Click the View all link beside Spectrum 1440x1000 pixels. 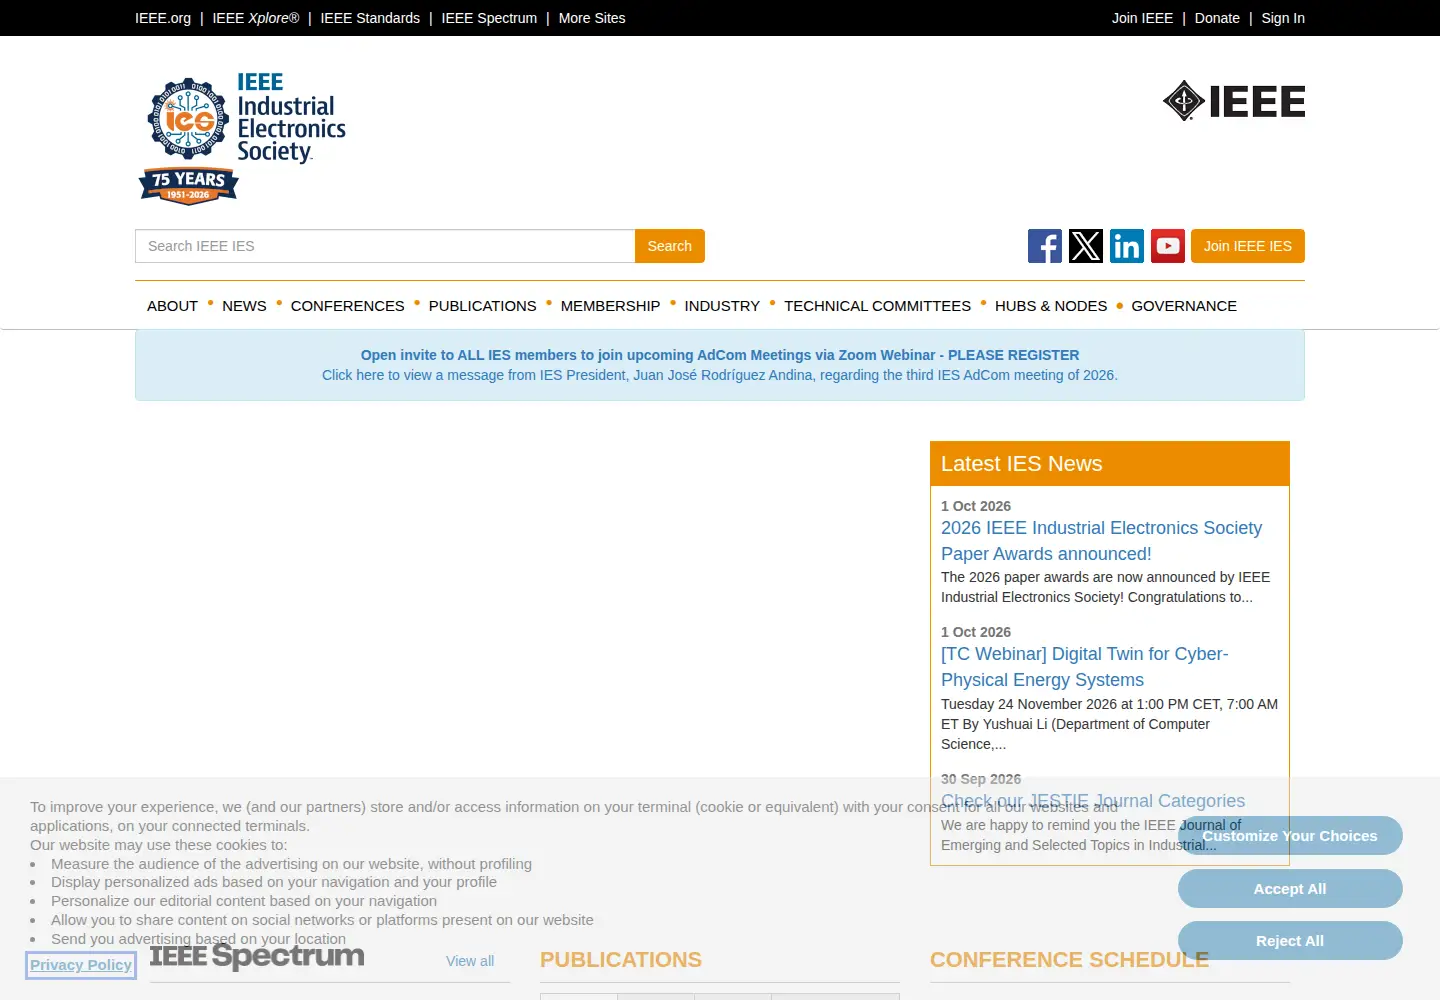pos(470,961)
